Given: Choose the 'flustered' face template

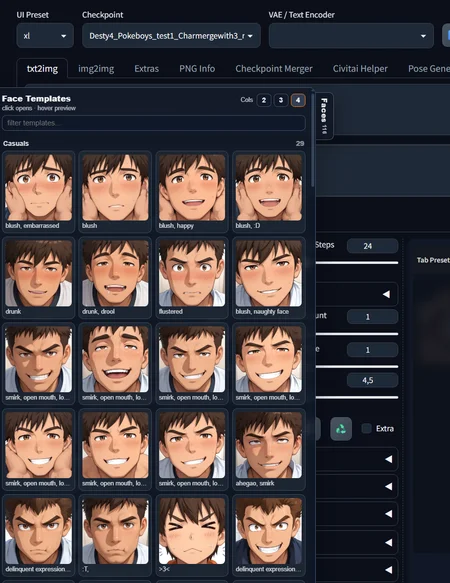Looking at the screenshot, I should (x=192, y=278).
